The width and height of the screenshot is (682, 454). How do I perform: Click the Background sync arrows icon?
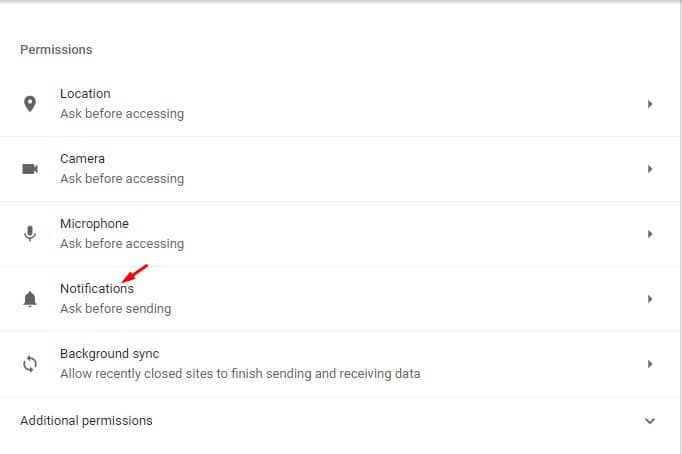30,364
